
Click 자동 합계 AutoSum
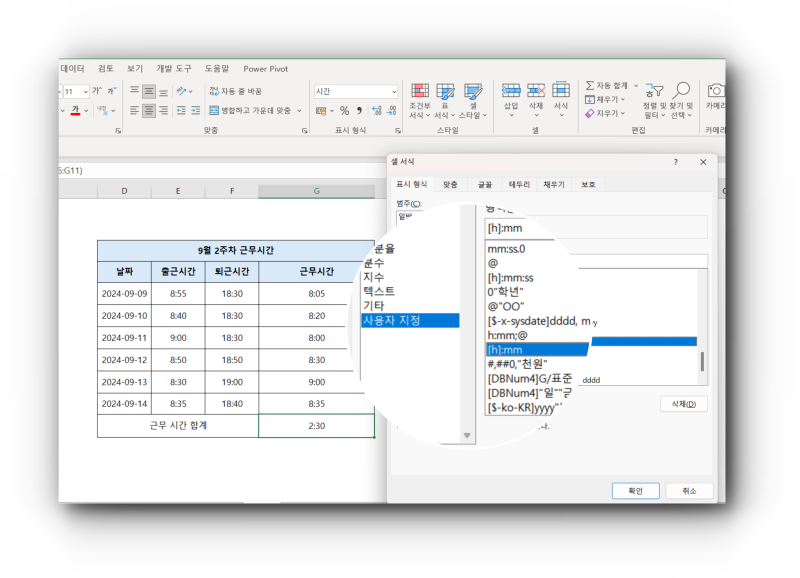606,85
